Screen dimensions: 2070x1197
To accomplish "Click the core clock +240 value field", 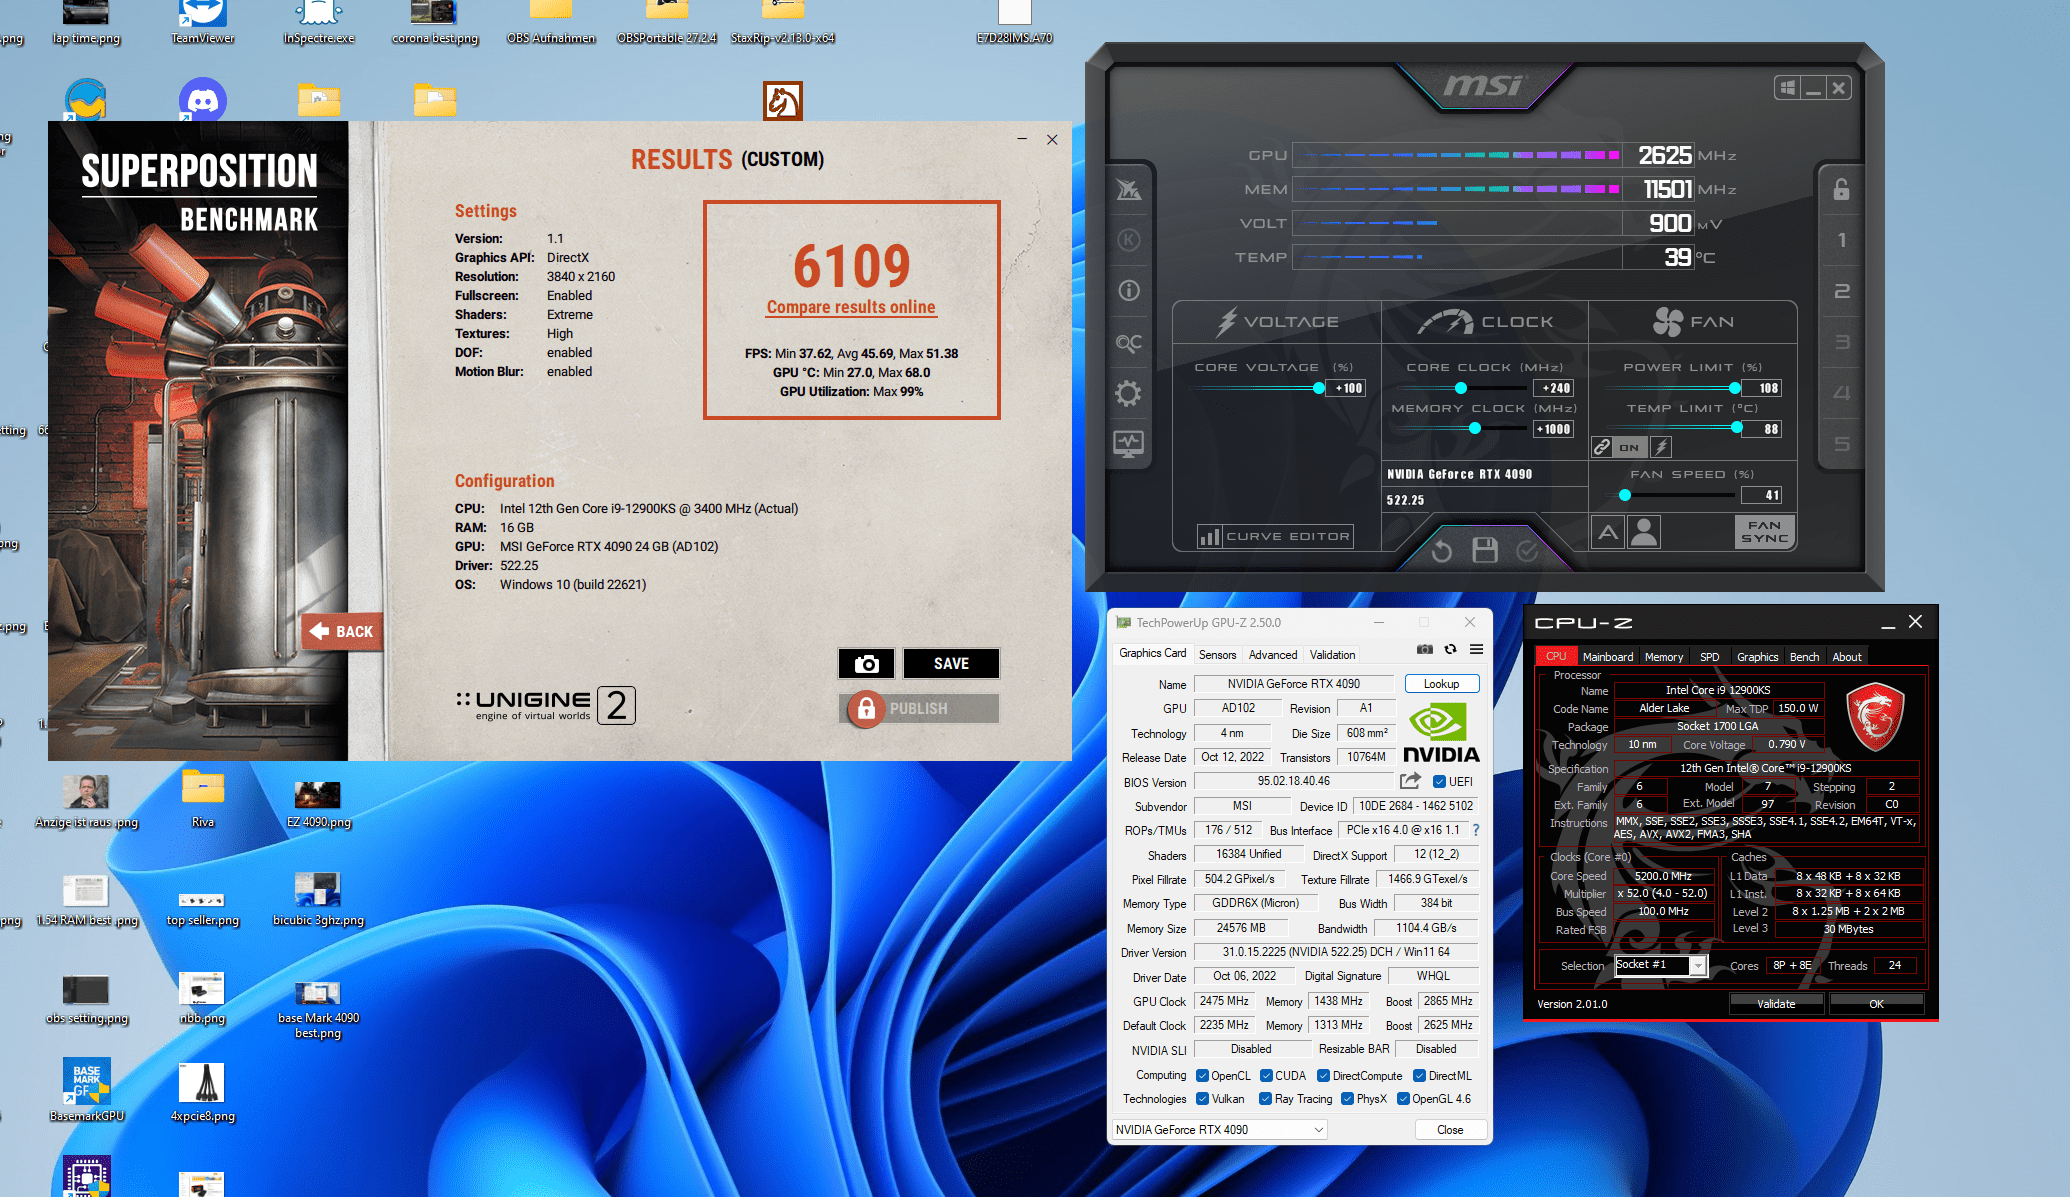I will (x=1554, y=388).
